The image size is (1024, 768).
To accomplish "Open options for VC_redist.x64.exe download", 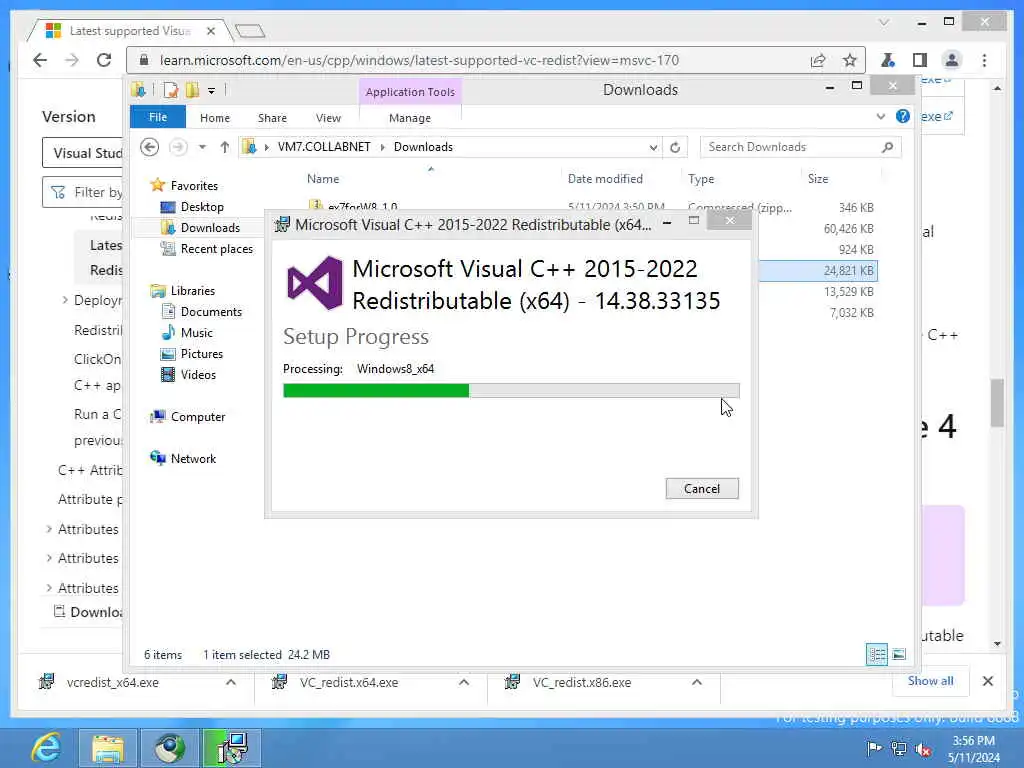I will (464, 682).
